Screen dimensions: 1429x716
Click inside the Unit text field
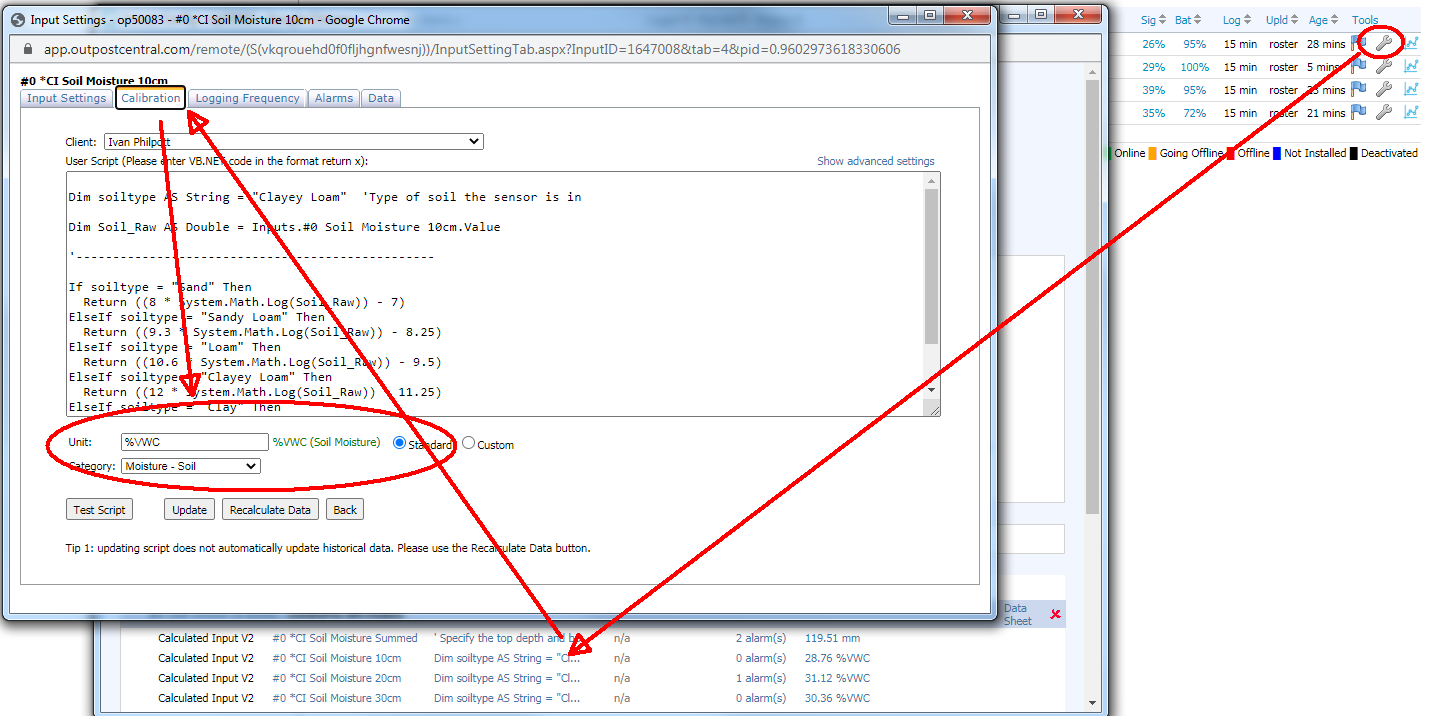pos(194,442)
